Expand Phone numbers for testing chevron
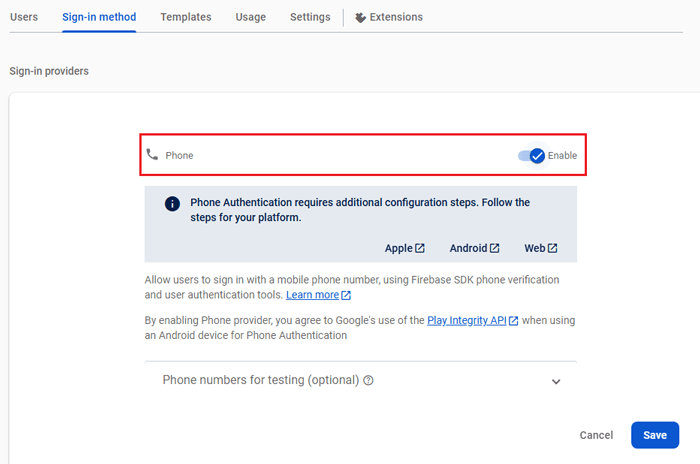Screen dimensions: 700x464 pos(556,381)
